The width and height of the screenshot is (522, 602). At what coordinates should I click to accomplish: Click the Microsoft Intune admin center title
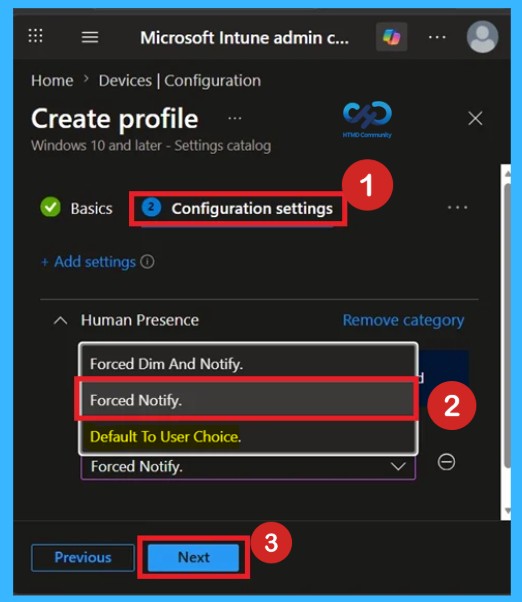pyautogui.click(x=244, y=38)
